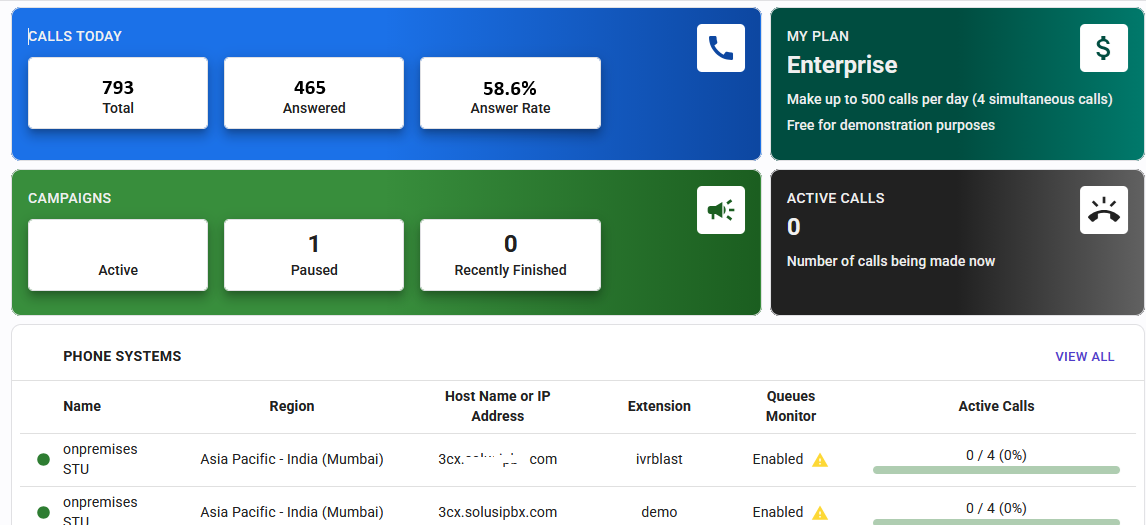Click the warning triangle in the ivrblast row
This screenshot has height=525, width=1146.
coord(820,460)
